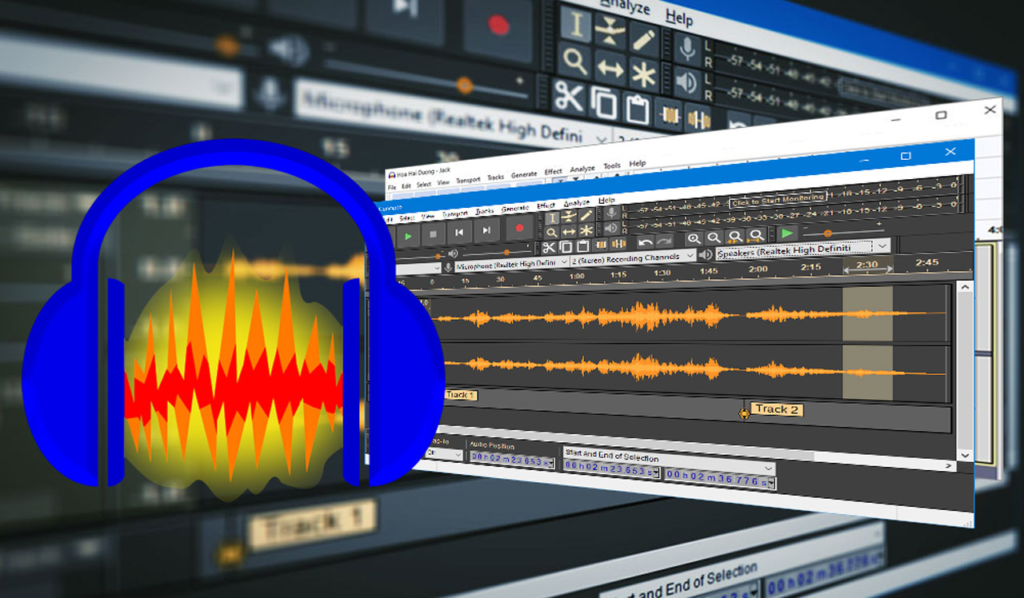Click Silence audio selection in the front window
The height and width of the screenshot is (598, 1024).
click(x=618, y=244)
